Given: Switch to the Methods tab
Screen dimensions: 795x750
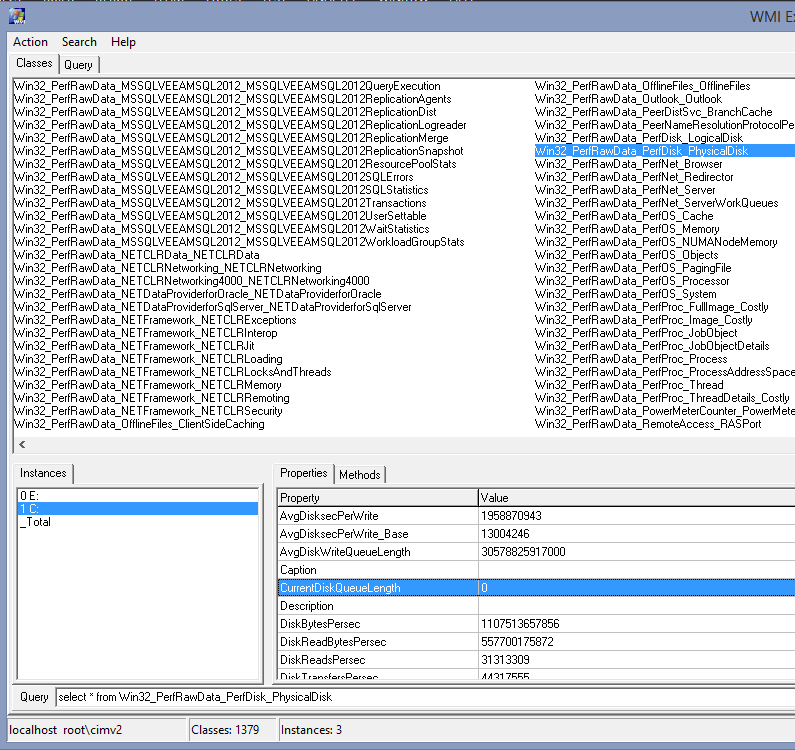Looking at the screenshot, I should pos(359,475).
